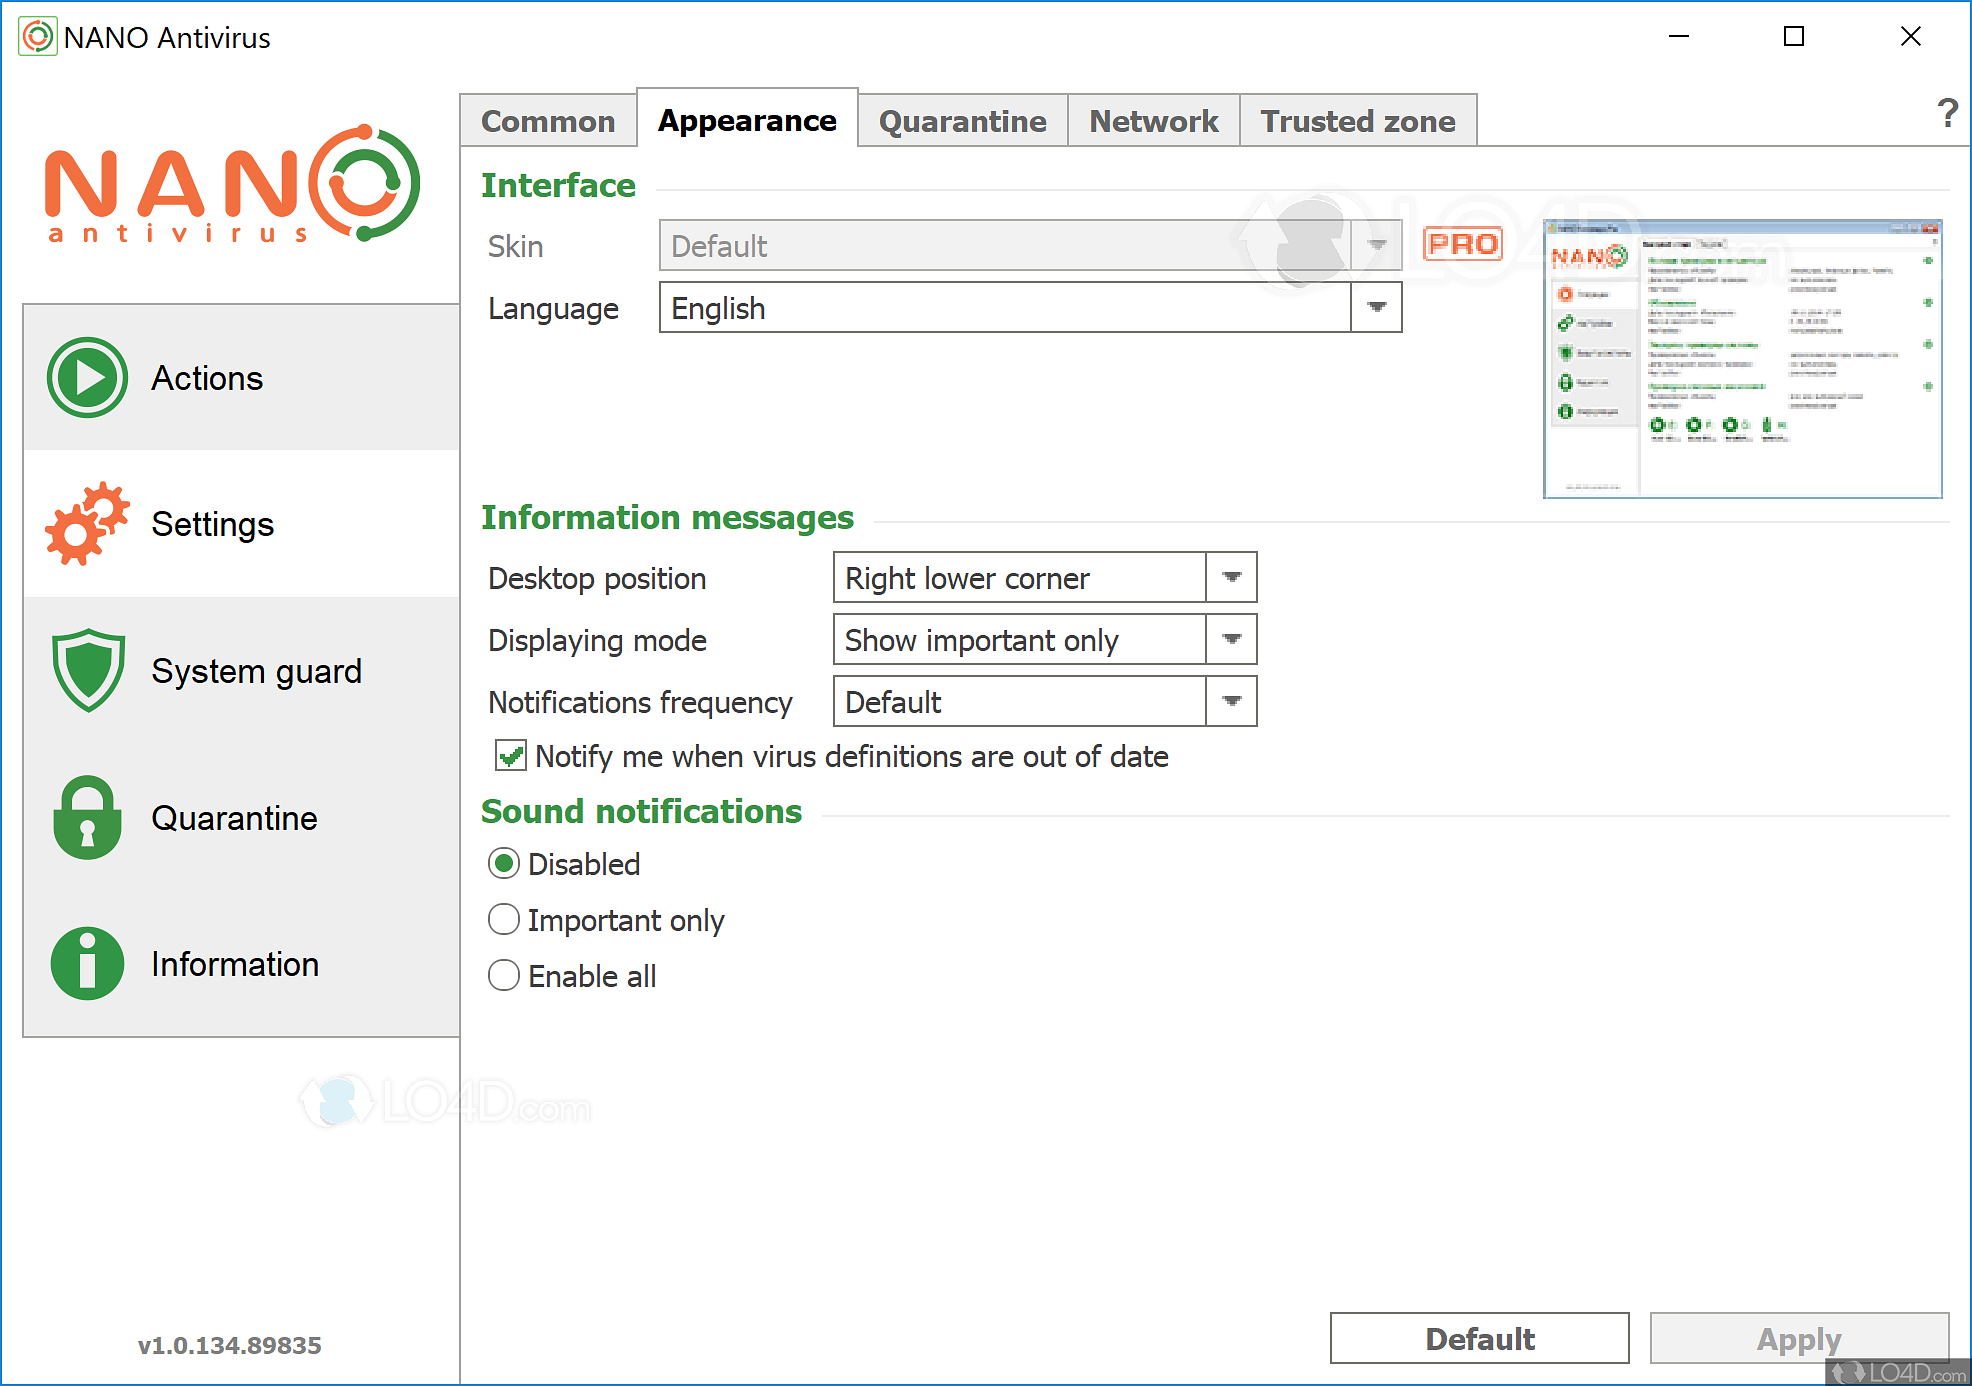Open the Information sidebar section

click(x=242, y=963)
